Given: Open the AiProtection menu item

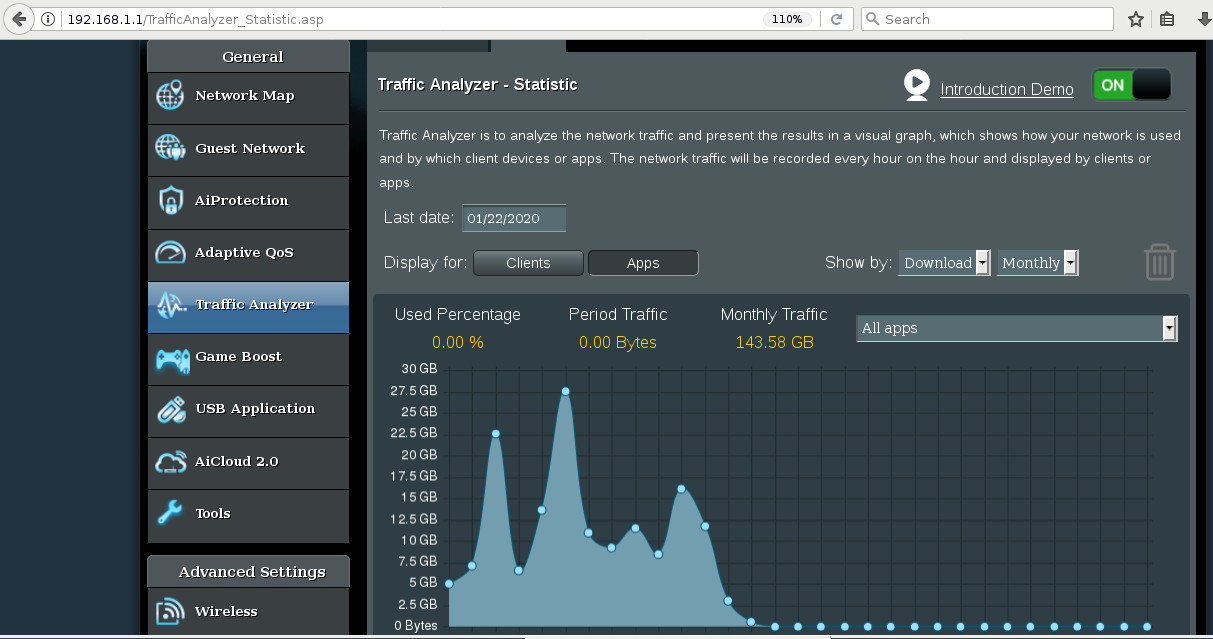Looking at the screenshot, I should click(x=248, y=201).
